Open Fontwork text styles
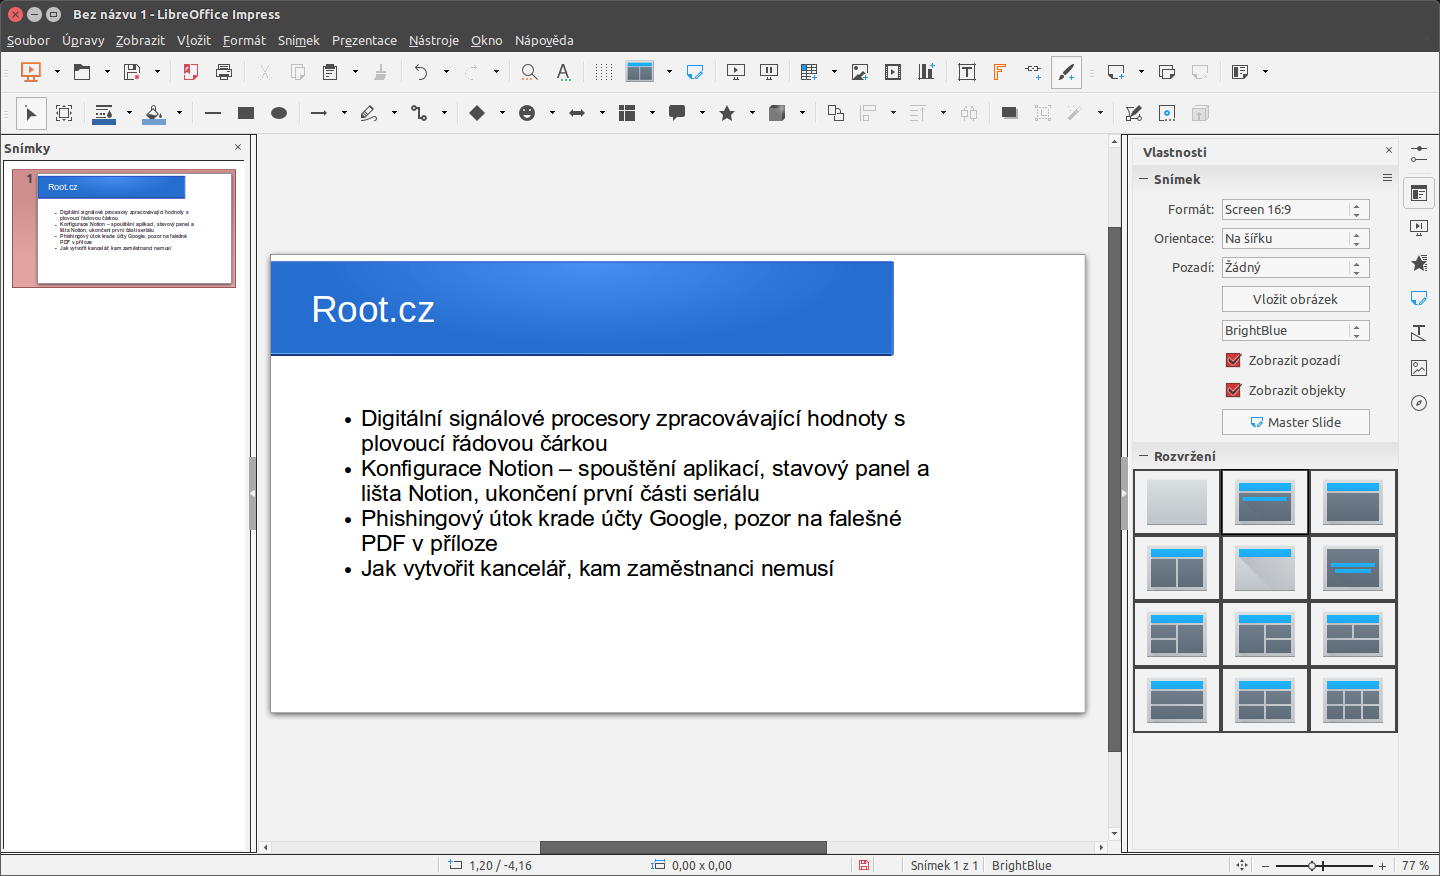 pyautogui.click(x=999, y=71)
